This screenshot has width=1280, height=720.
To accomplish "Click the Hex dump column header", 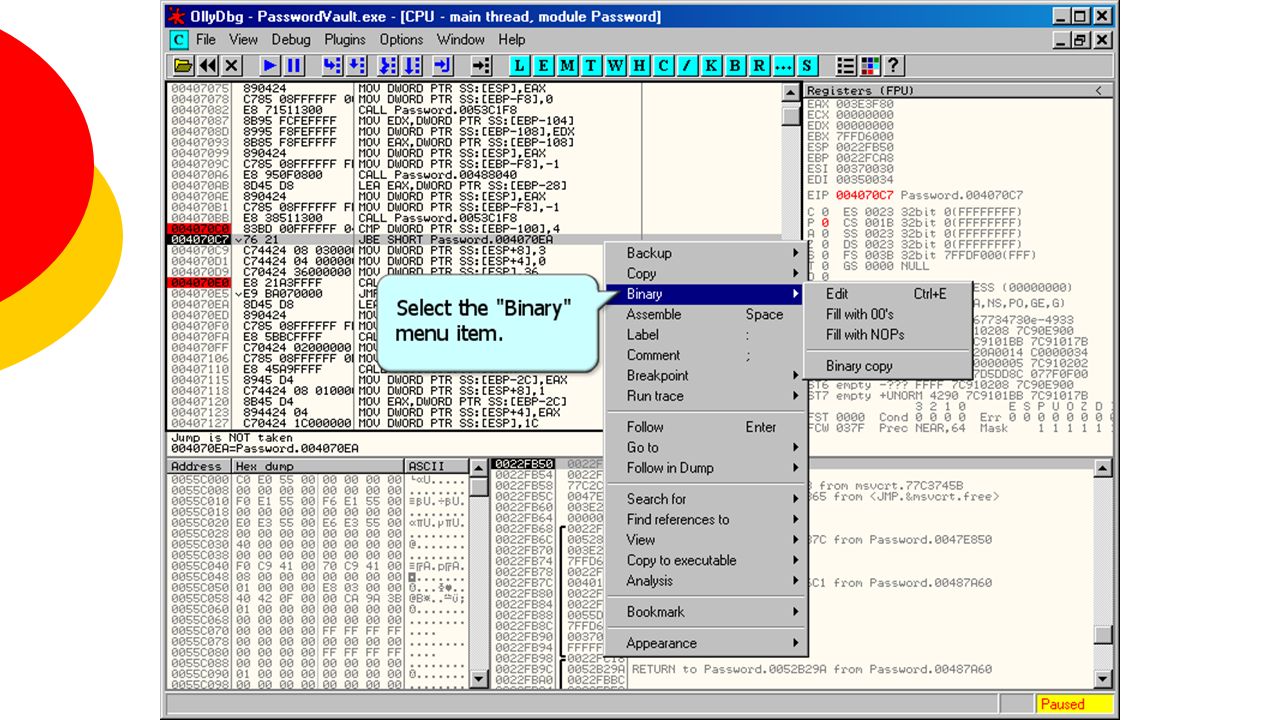I will point(318,466).
